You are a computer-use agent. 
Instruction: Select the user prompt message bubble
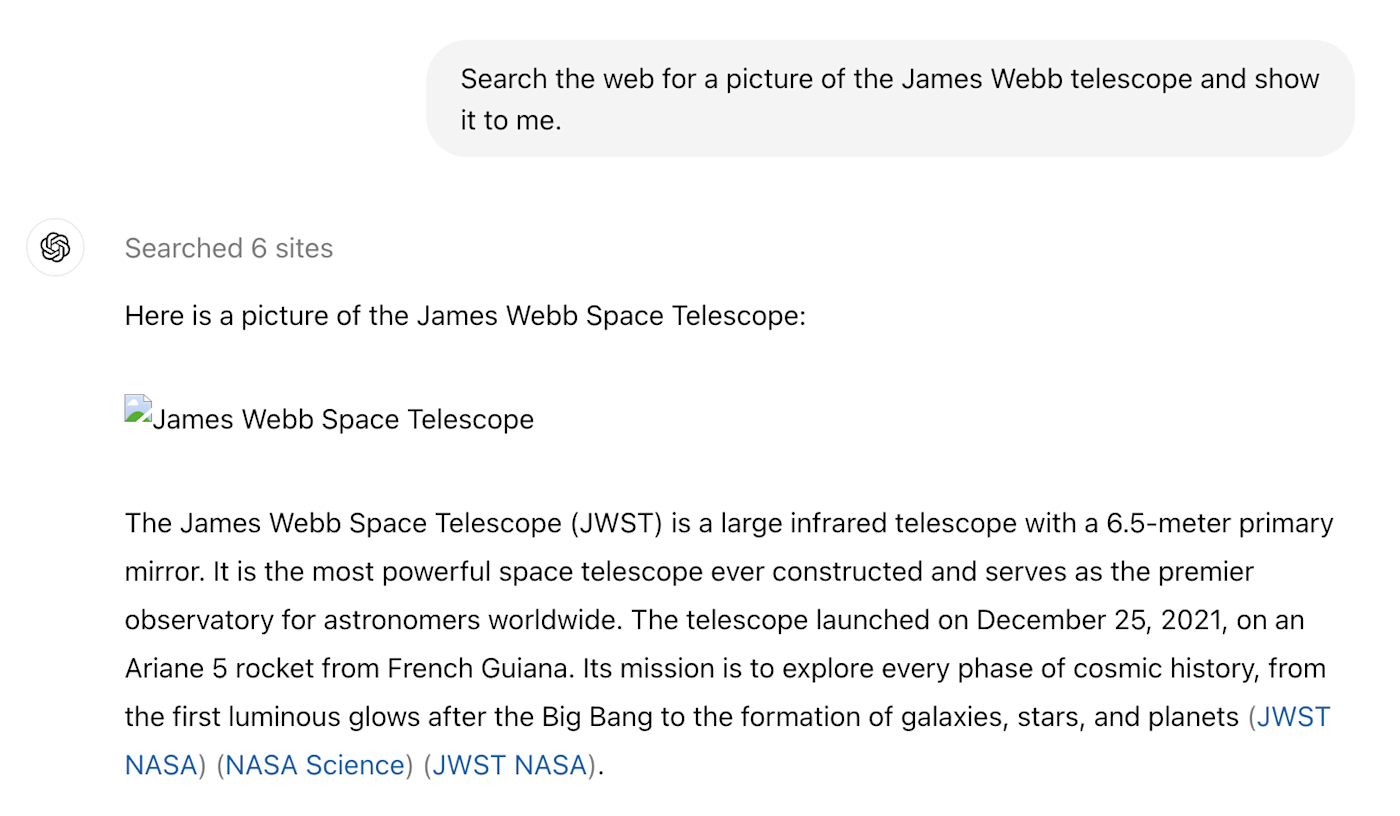[x=890, y=99]
